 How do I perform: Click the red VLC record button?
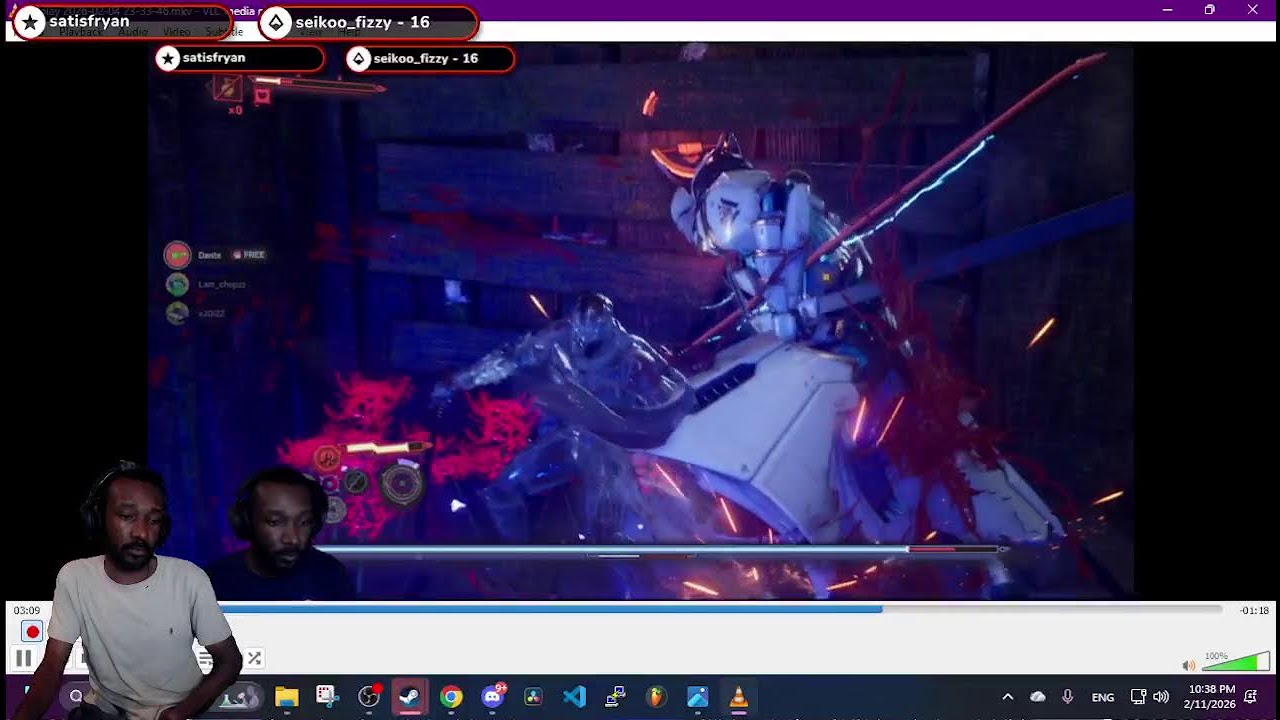click(32, 632)
